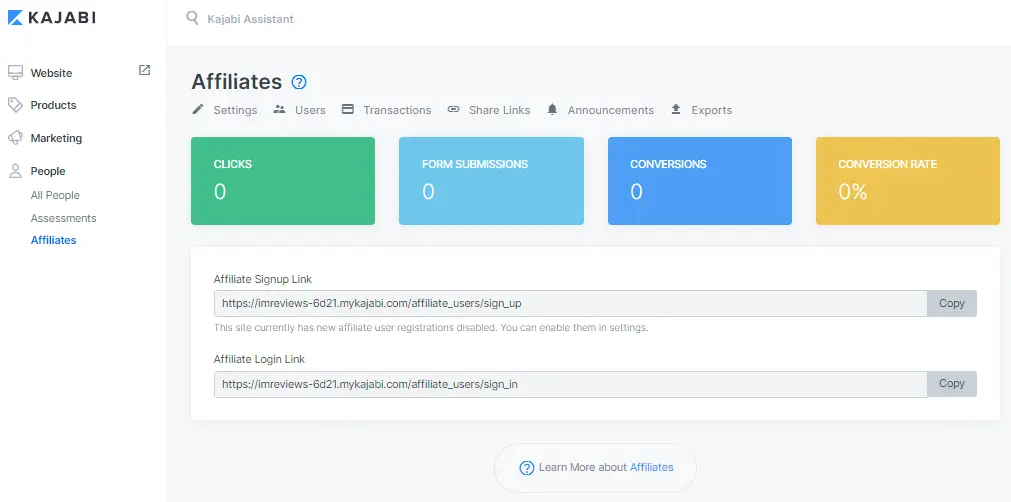Image resolution: width=1011 pixels, height=502 pixels.
Task: Open Assessments in the sidebar
Action: (63, 218)
